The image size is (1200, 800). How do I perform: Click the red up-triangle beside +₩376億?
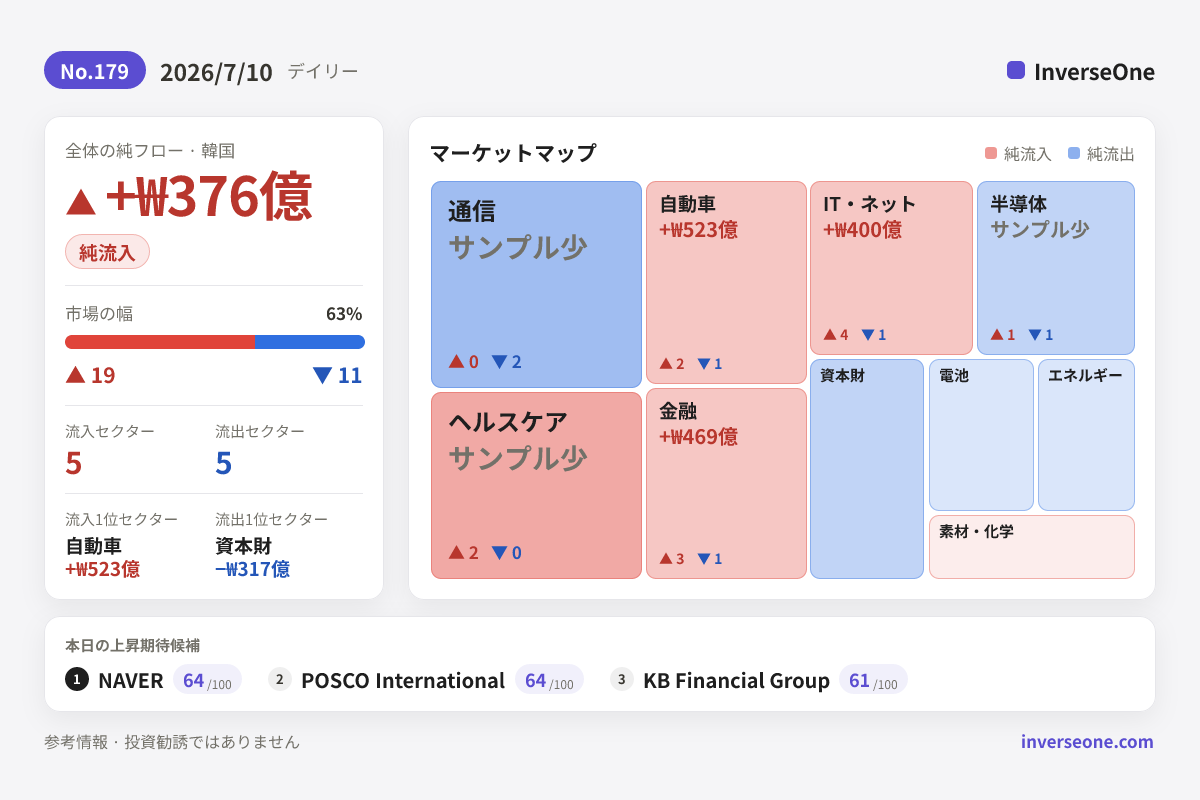[81, 201]
